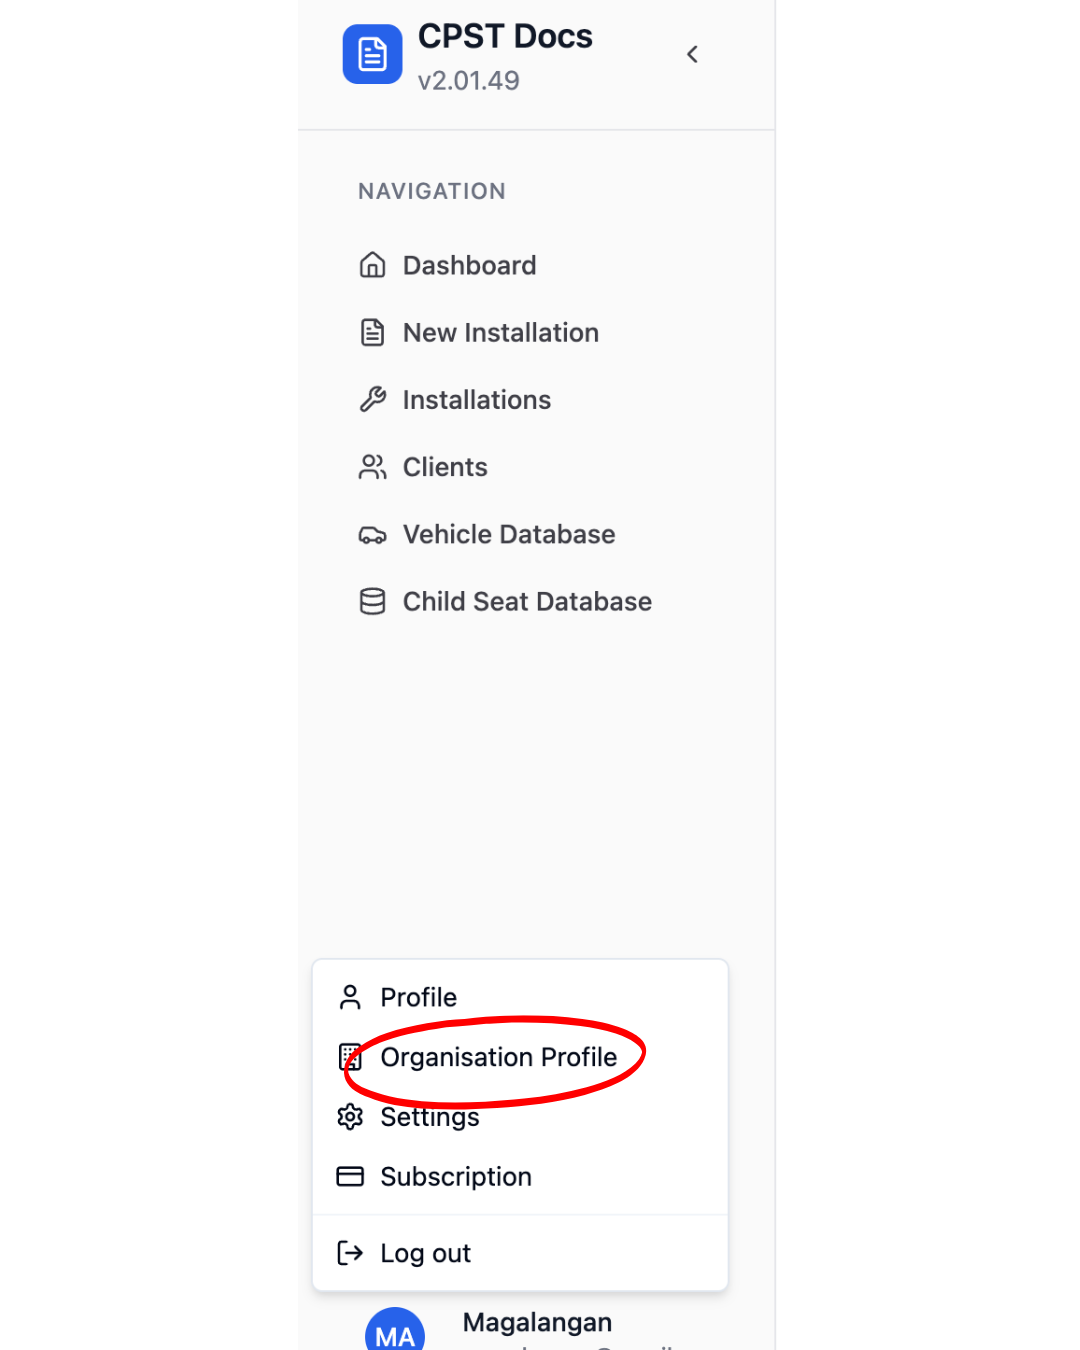Go to Dashboard page

(469, 265)
